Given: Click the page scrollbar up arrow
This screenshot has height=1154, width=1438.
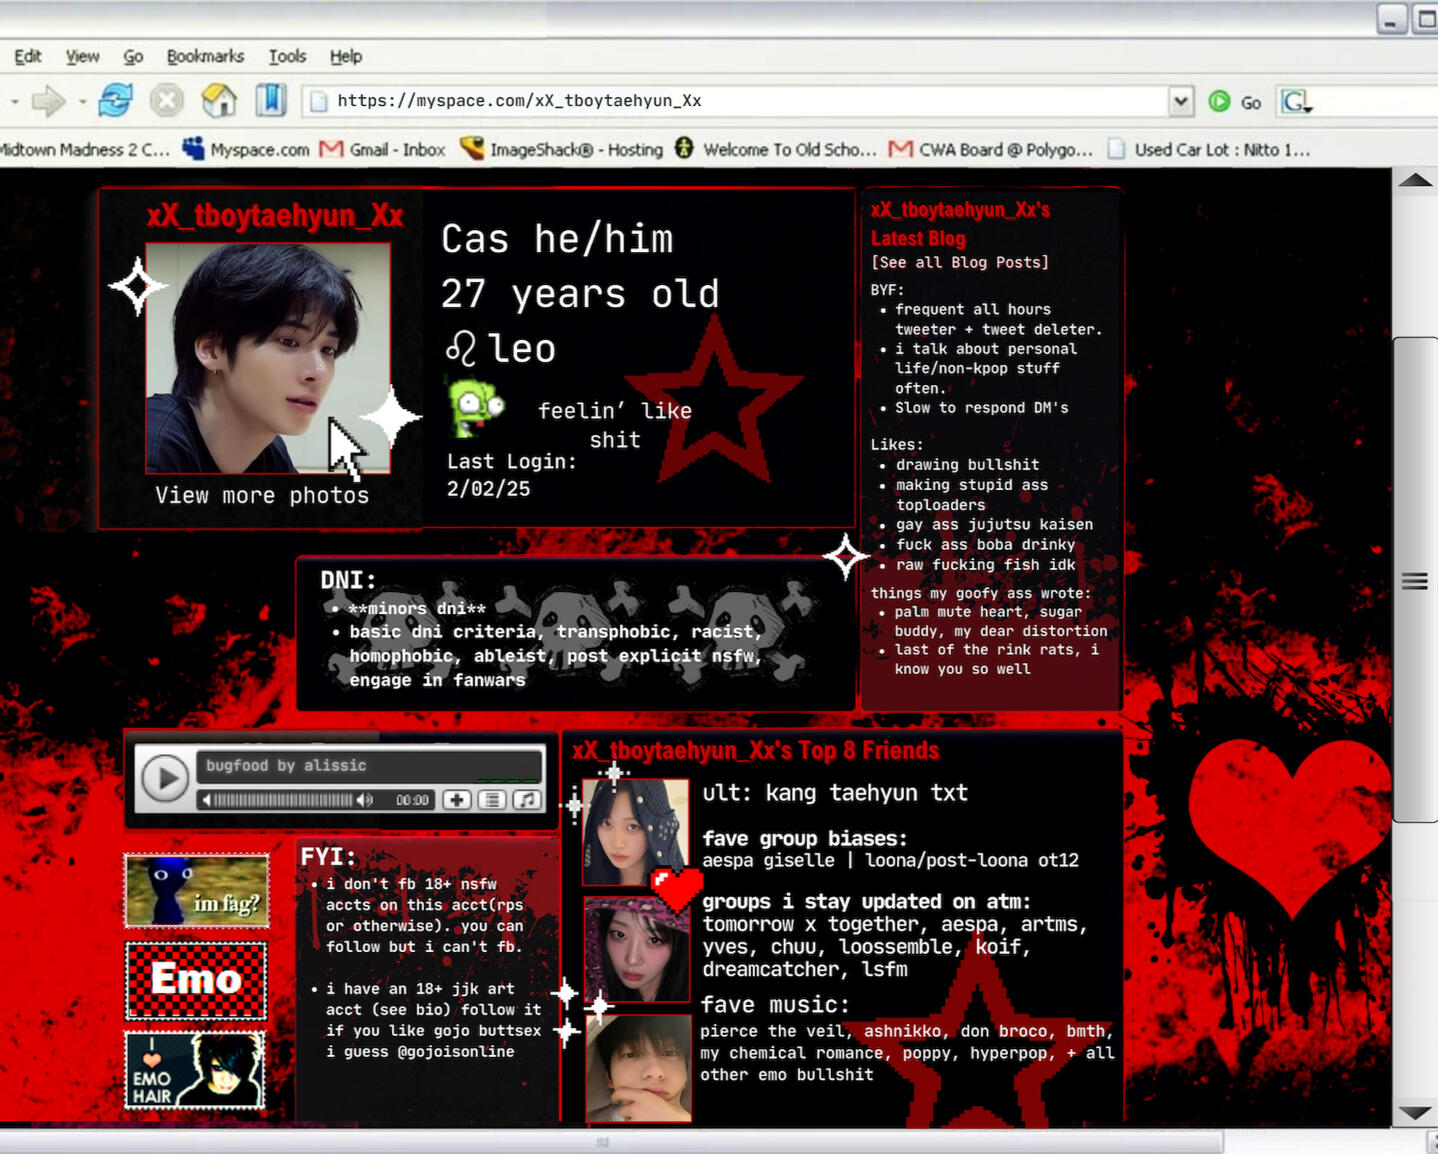Looking at the screenshot, I should pyautogui.click(x=1414, y=181).
